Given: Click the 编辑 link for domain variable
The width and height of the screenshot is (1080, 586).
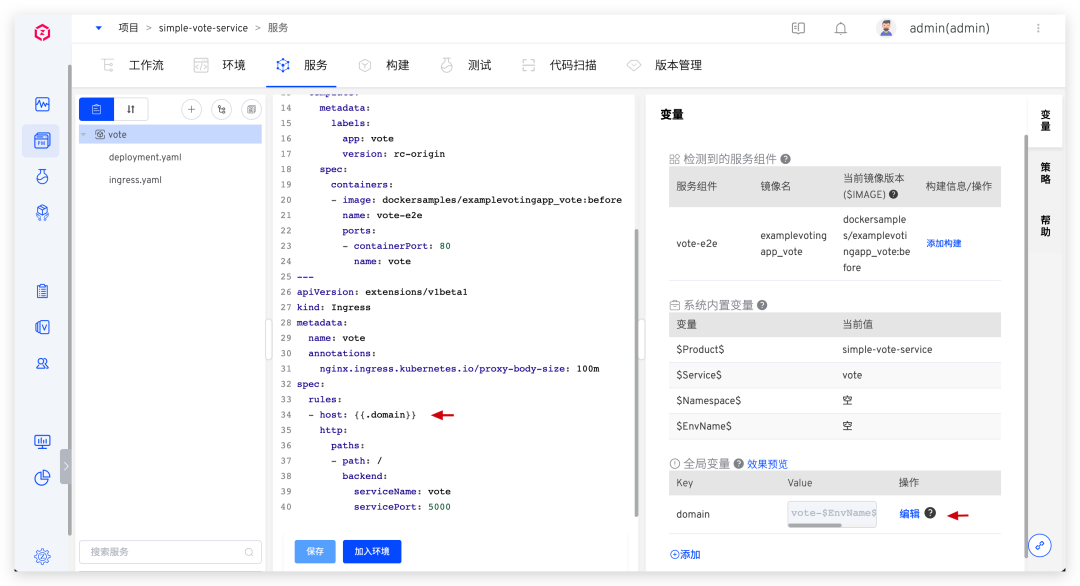Looking at the screenshot, I should (x=909, y=514).
